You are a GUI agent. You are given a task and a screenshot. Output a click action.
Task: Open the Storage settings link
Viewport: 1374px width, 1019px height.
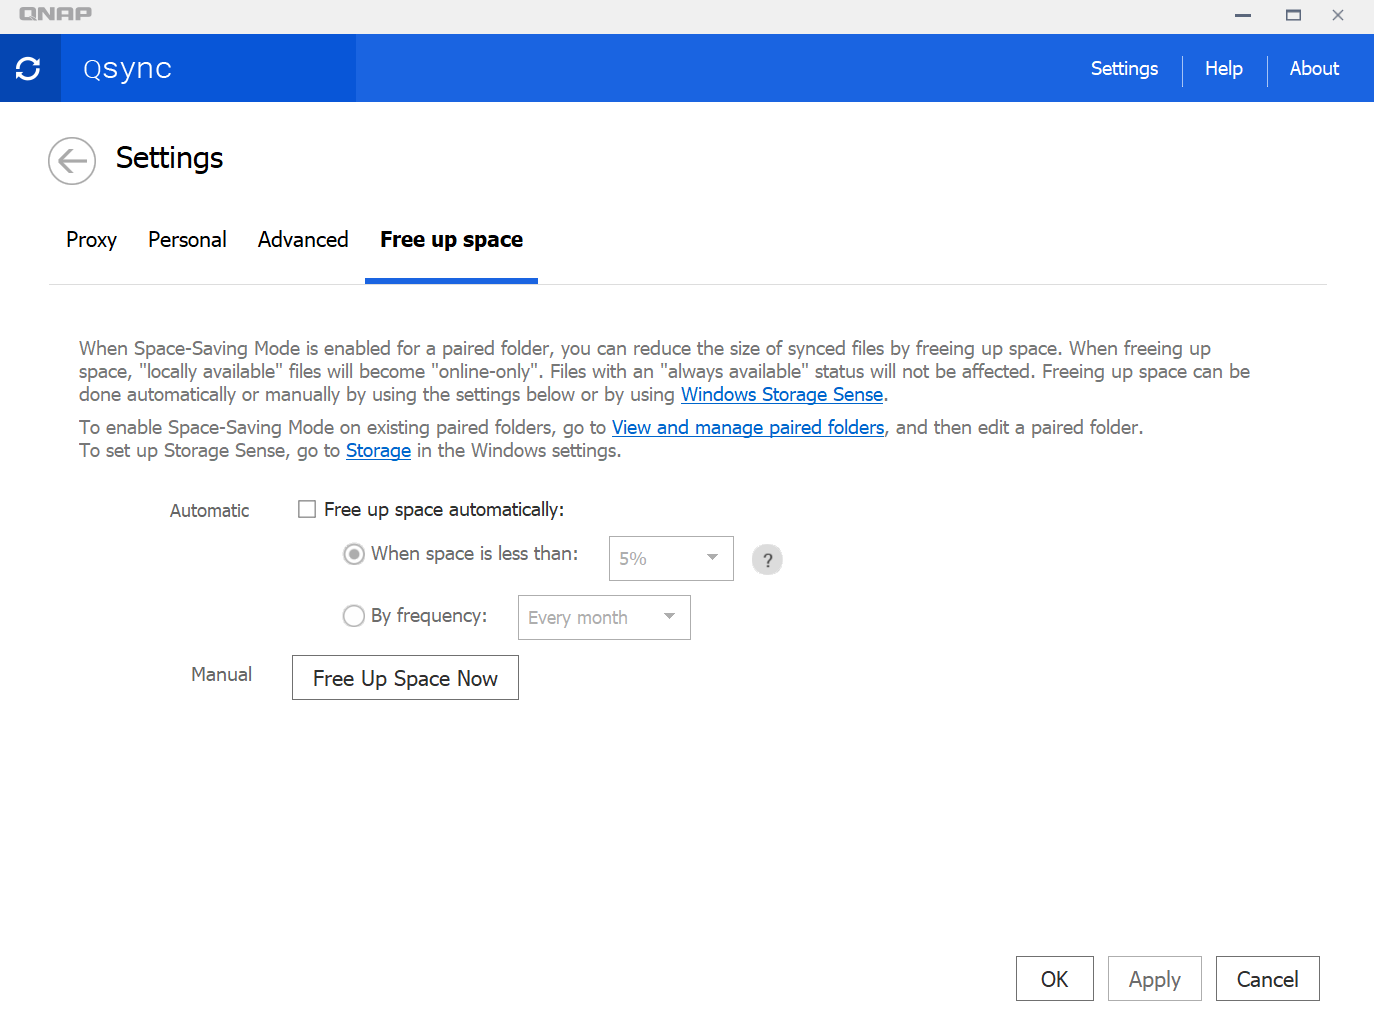pos(378,451)
